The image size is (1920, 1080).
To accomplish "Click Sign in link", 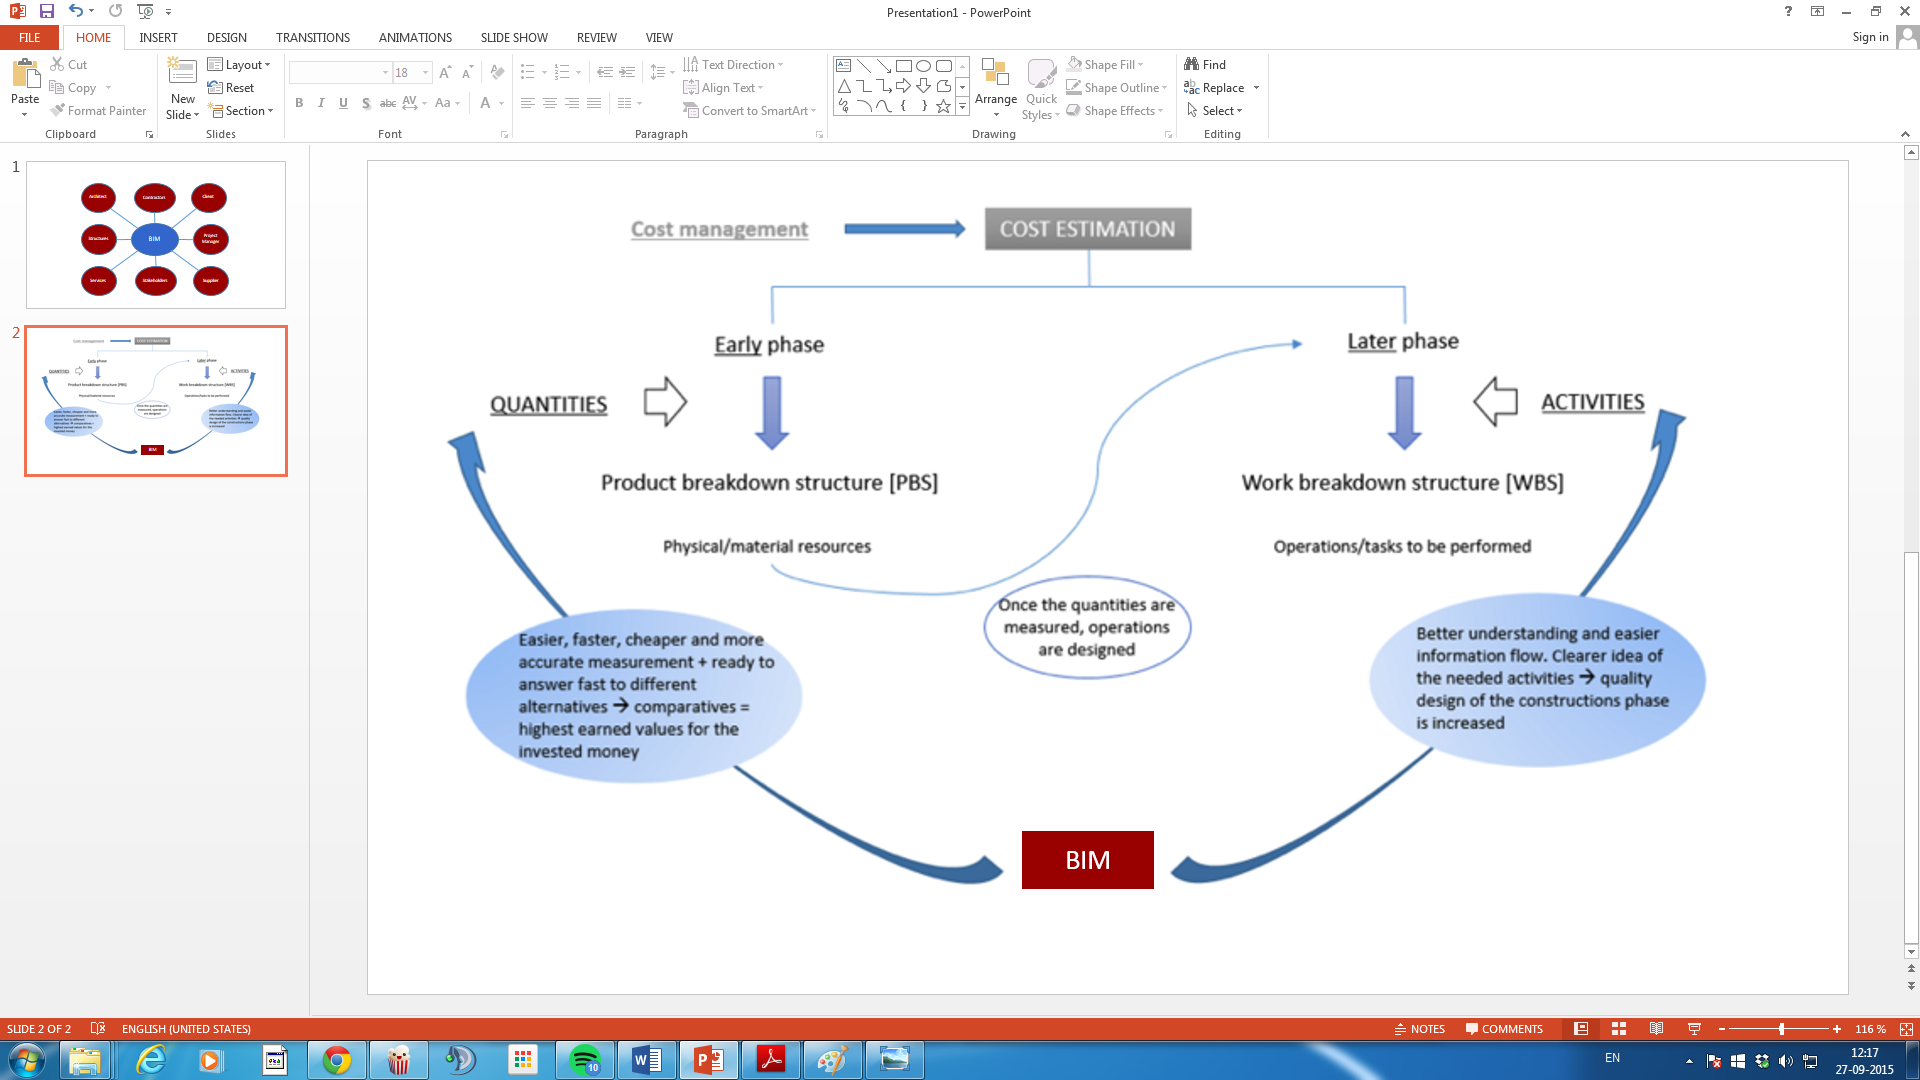I will pyautogui.click(x=1870, y=38).
